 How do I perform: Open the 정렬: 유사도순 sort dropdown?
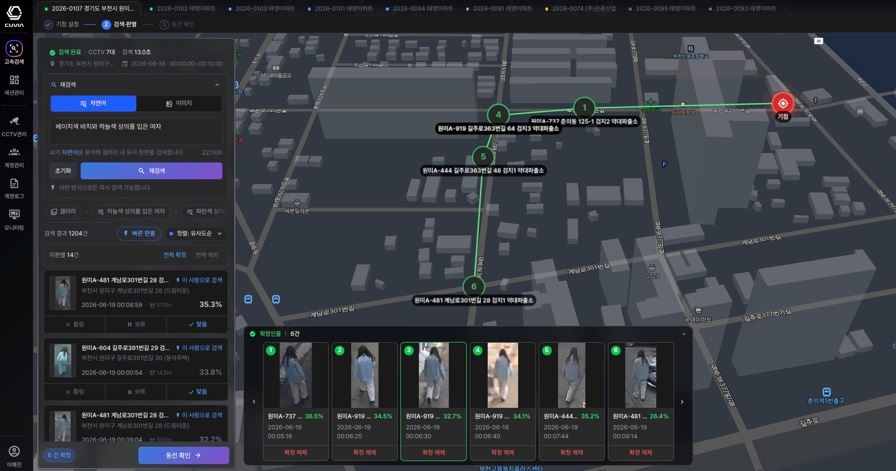195,233
